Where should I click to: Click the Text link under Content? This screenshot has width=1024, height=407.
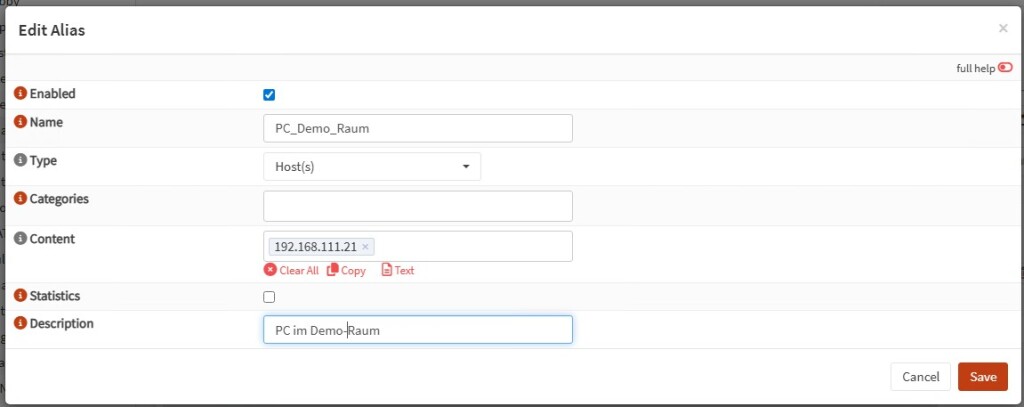pyautogui.click(x=397, y=270)
